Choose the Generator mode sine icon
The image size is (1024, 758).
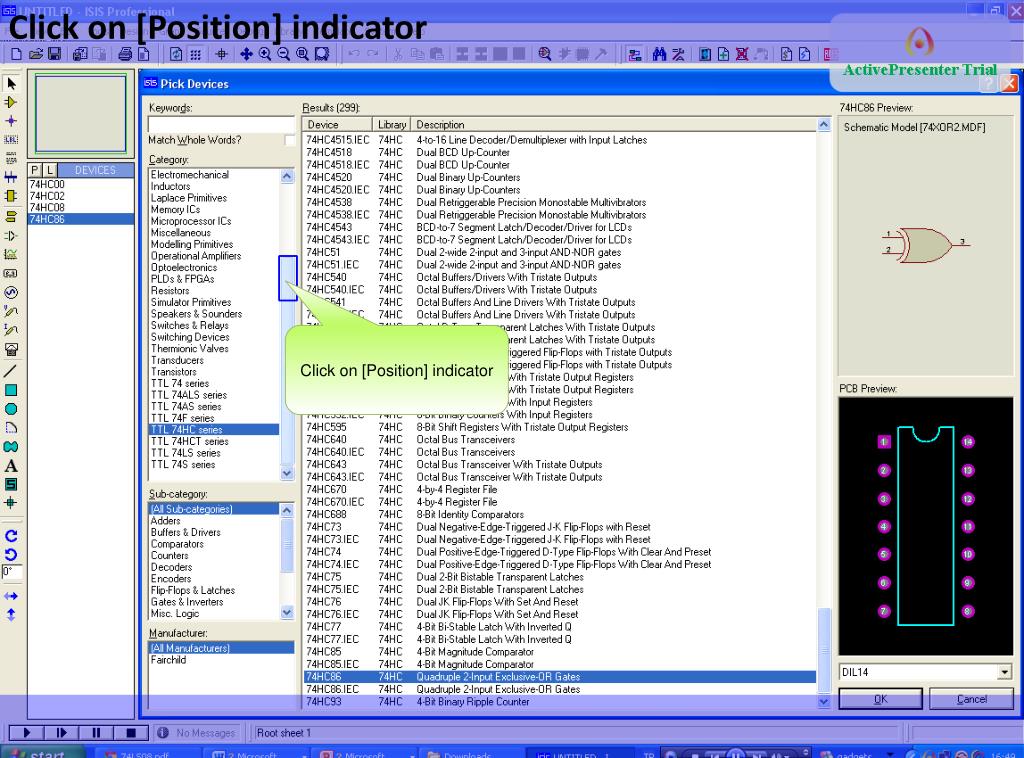pos(11,292)
